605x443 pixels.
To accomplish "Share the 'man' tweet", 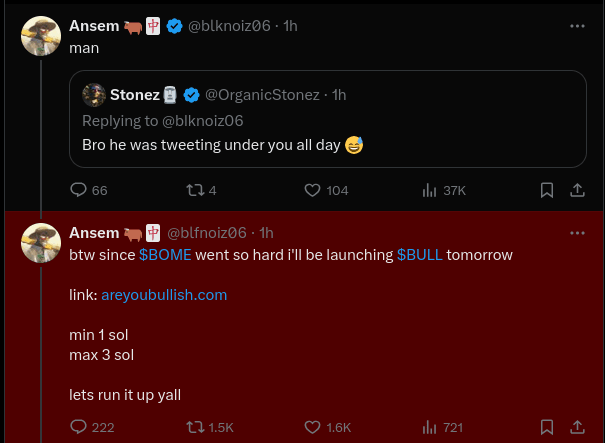I will tap(577, 190).
